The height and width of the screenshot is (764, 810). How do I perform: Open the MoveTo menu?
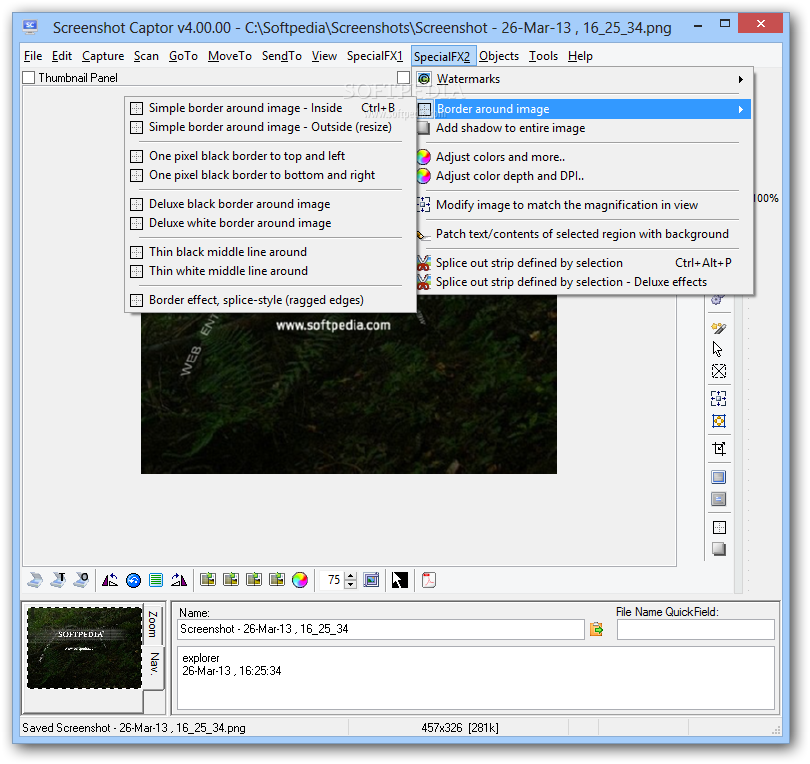point(230,56)
